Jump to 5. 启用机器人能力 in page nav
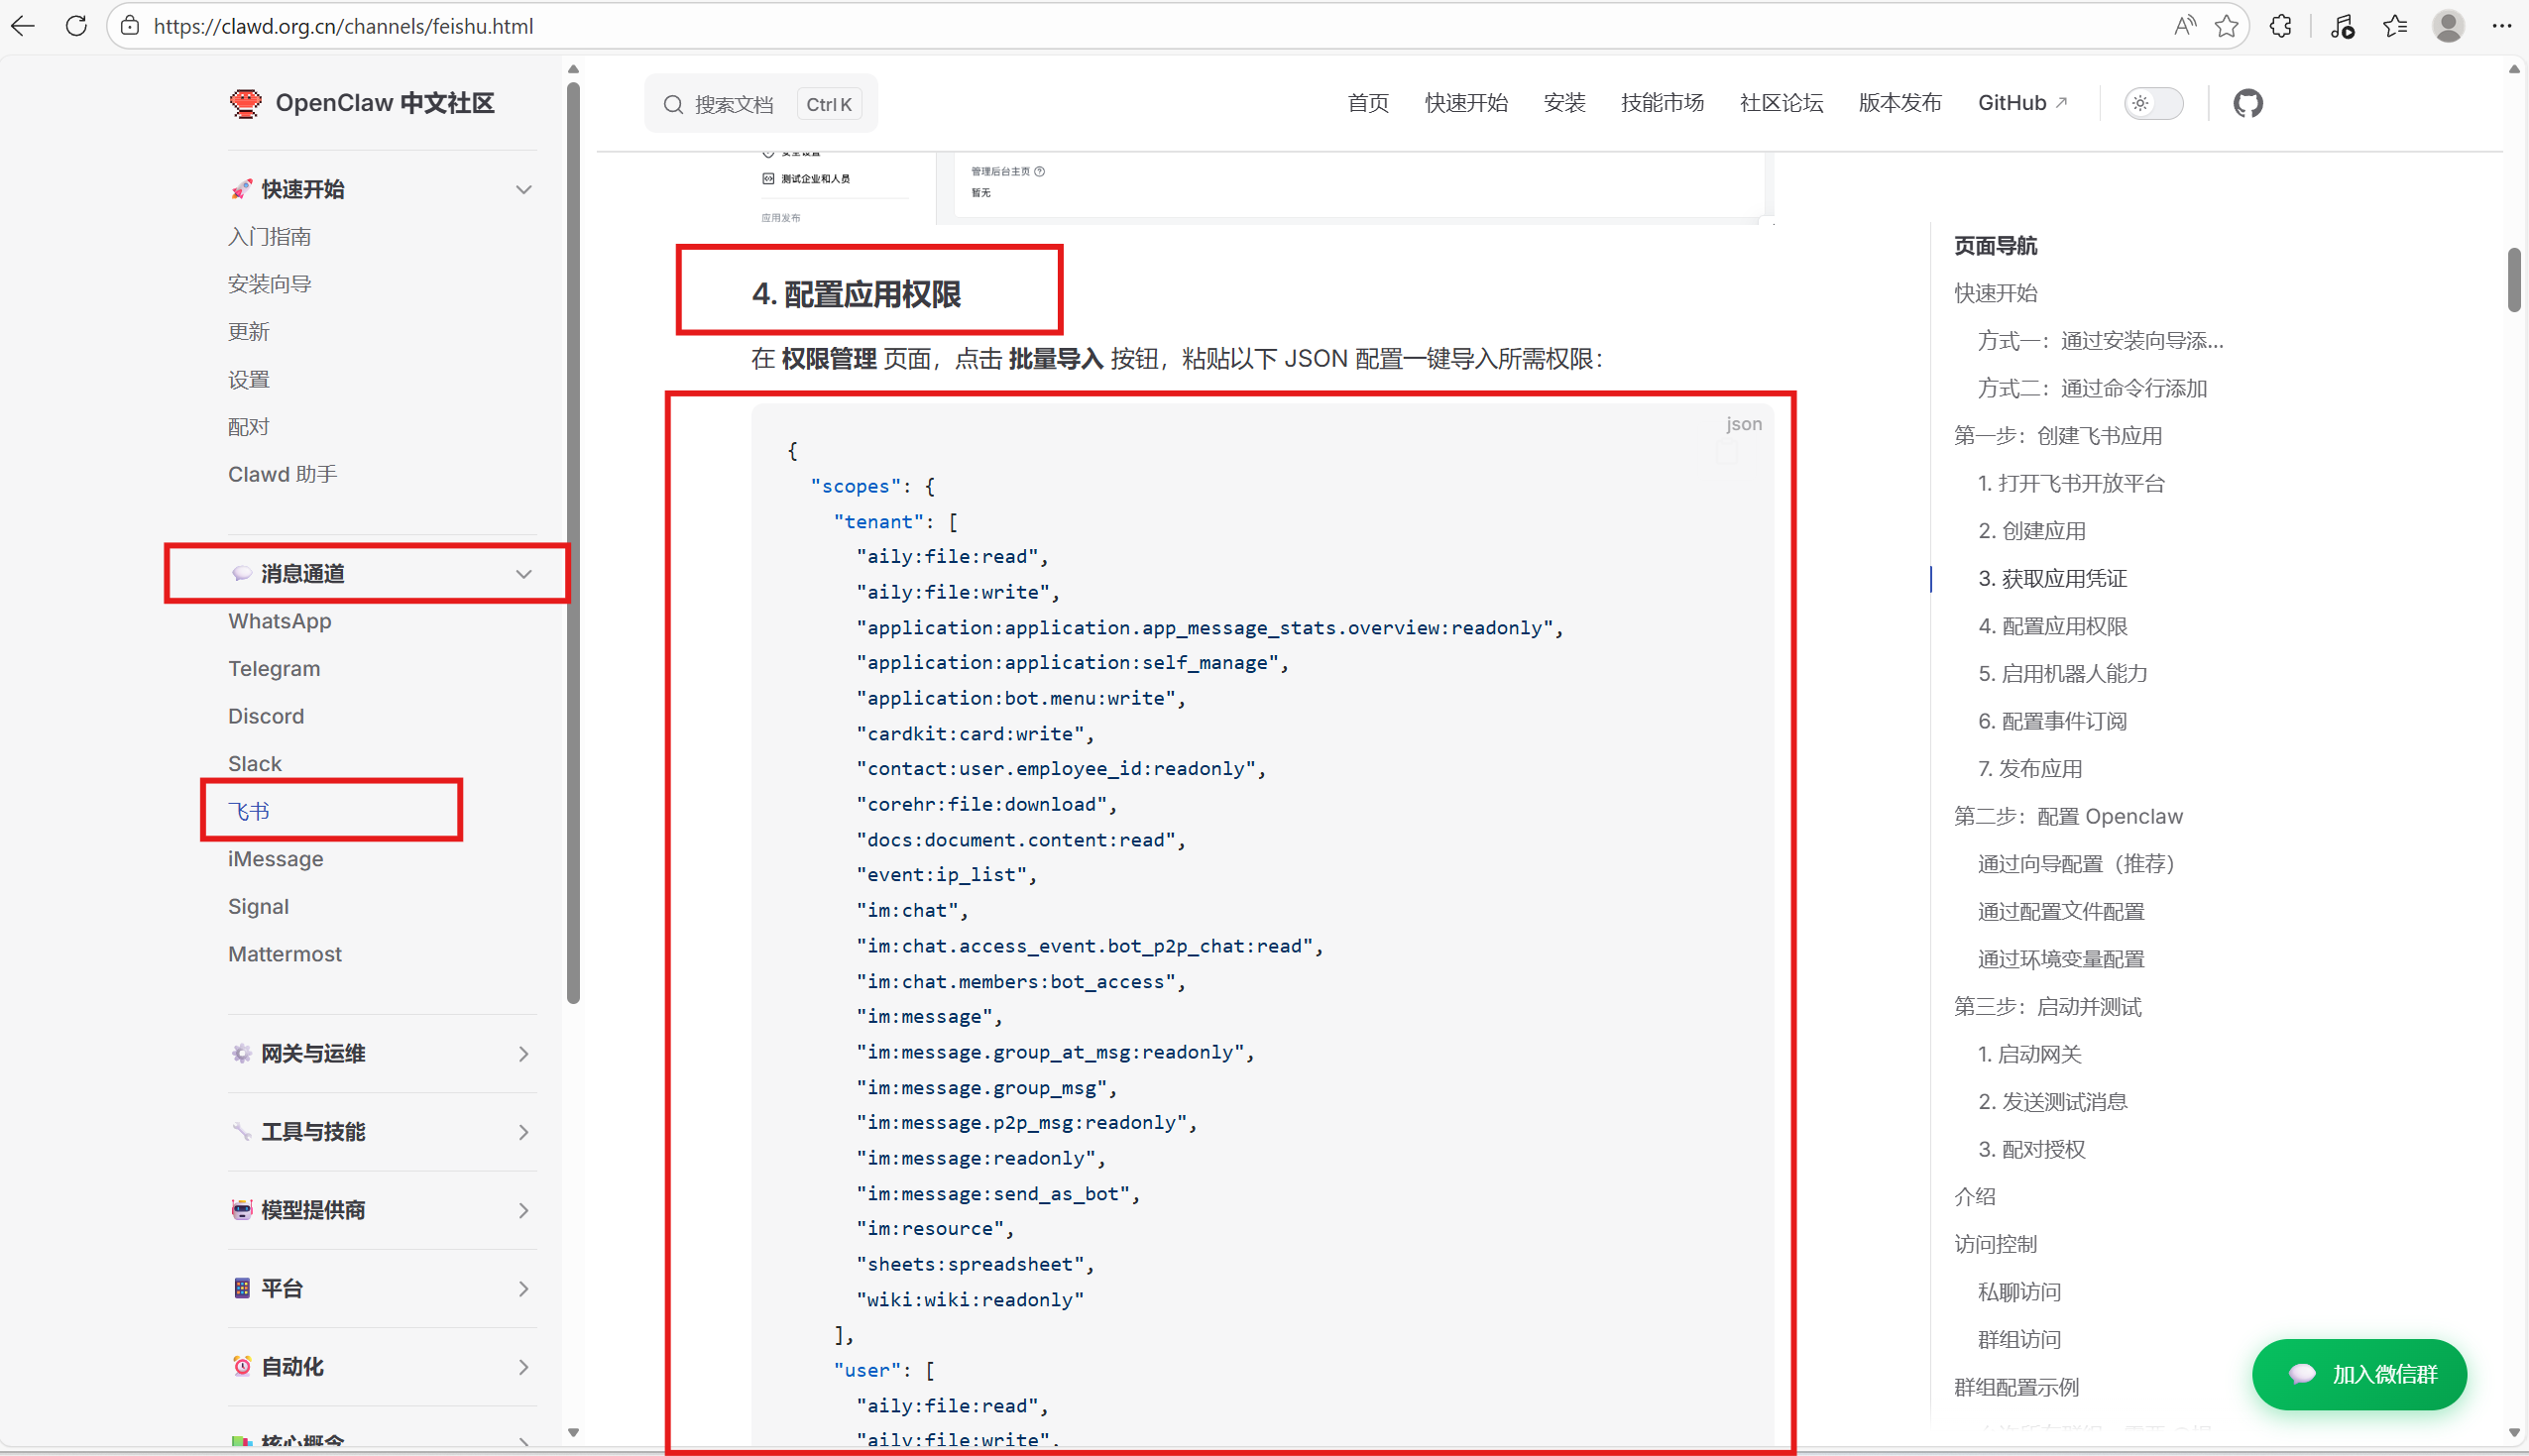Viewport: 2529px width, 1456px height. point(2062,673)
